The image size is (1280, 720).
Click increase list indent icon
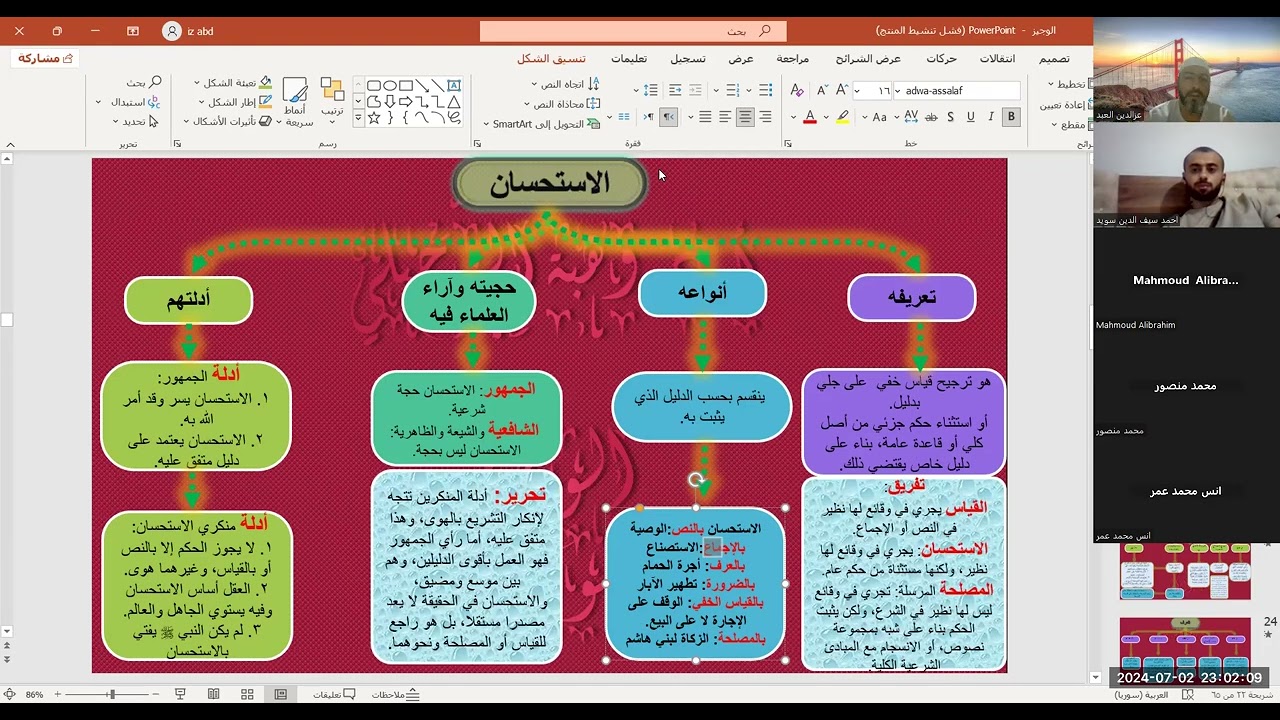click(675, 90)
